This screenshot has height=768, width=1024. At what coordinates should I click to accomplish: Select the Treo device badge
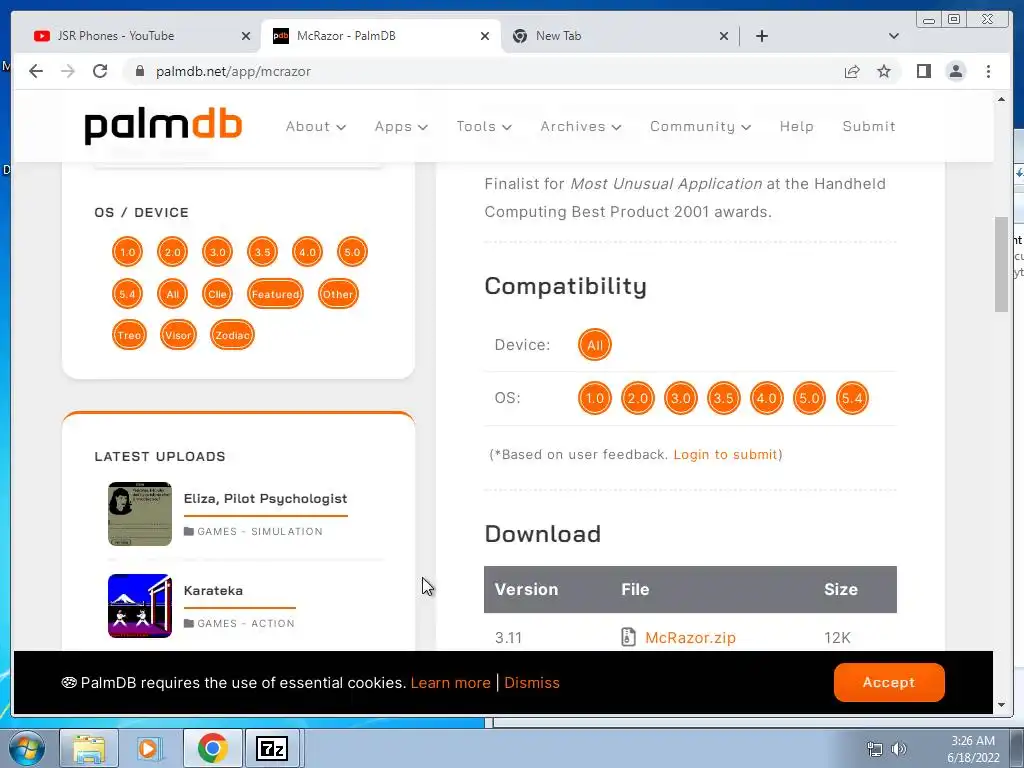[129, 335]
